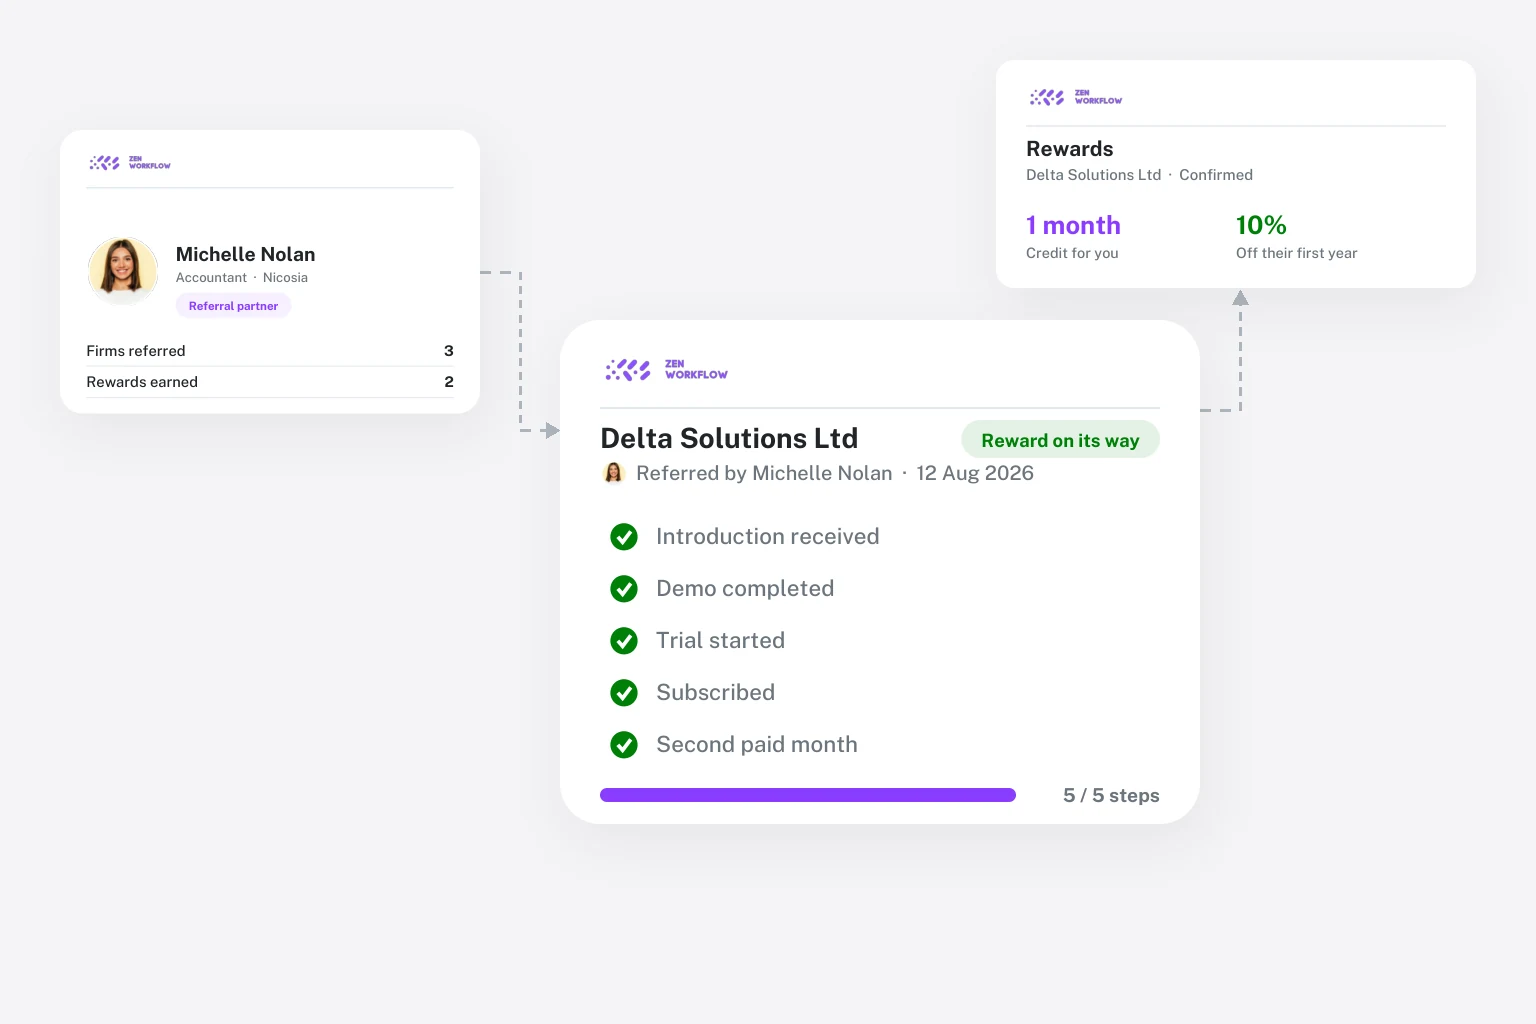Click the 10% discount value

pyautogui.click(x=1261, y=225)
